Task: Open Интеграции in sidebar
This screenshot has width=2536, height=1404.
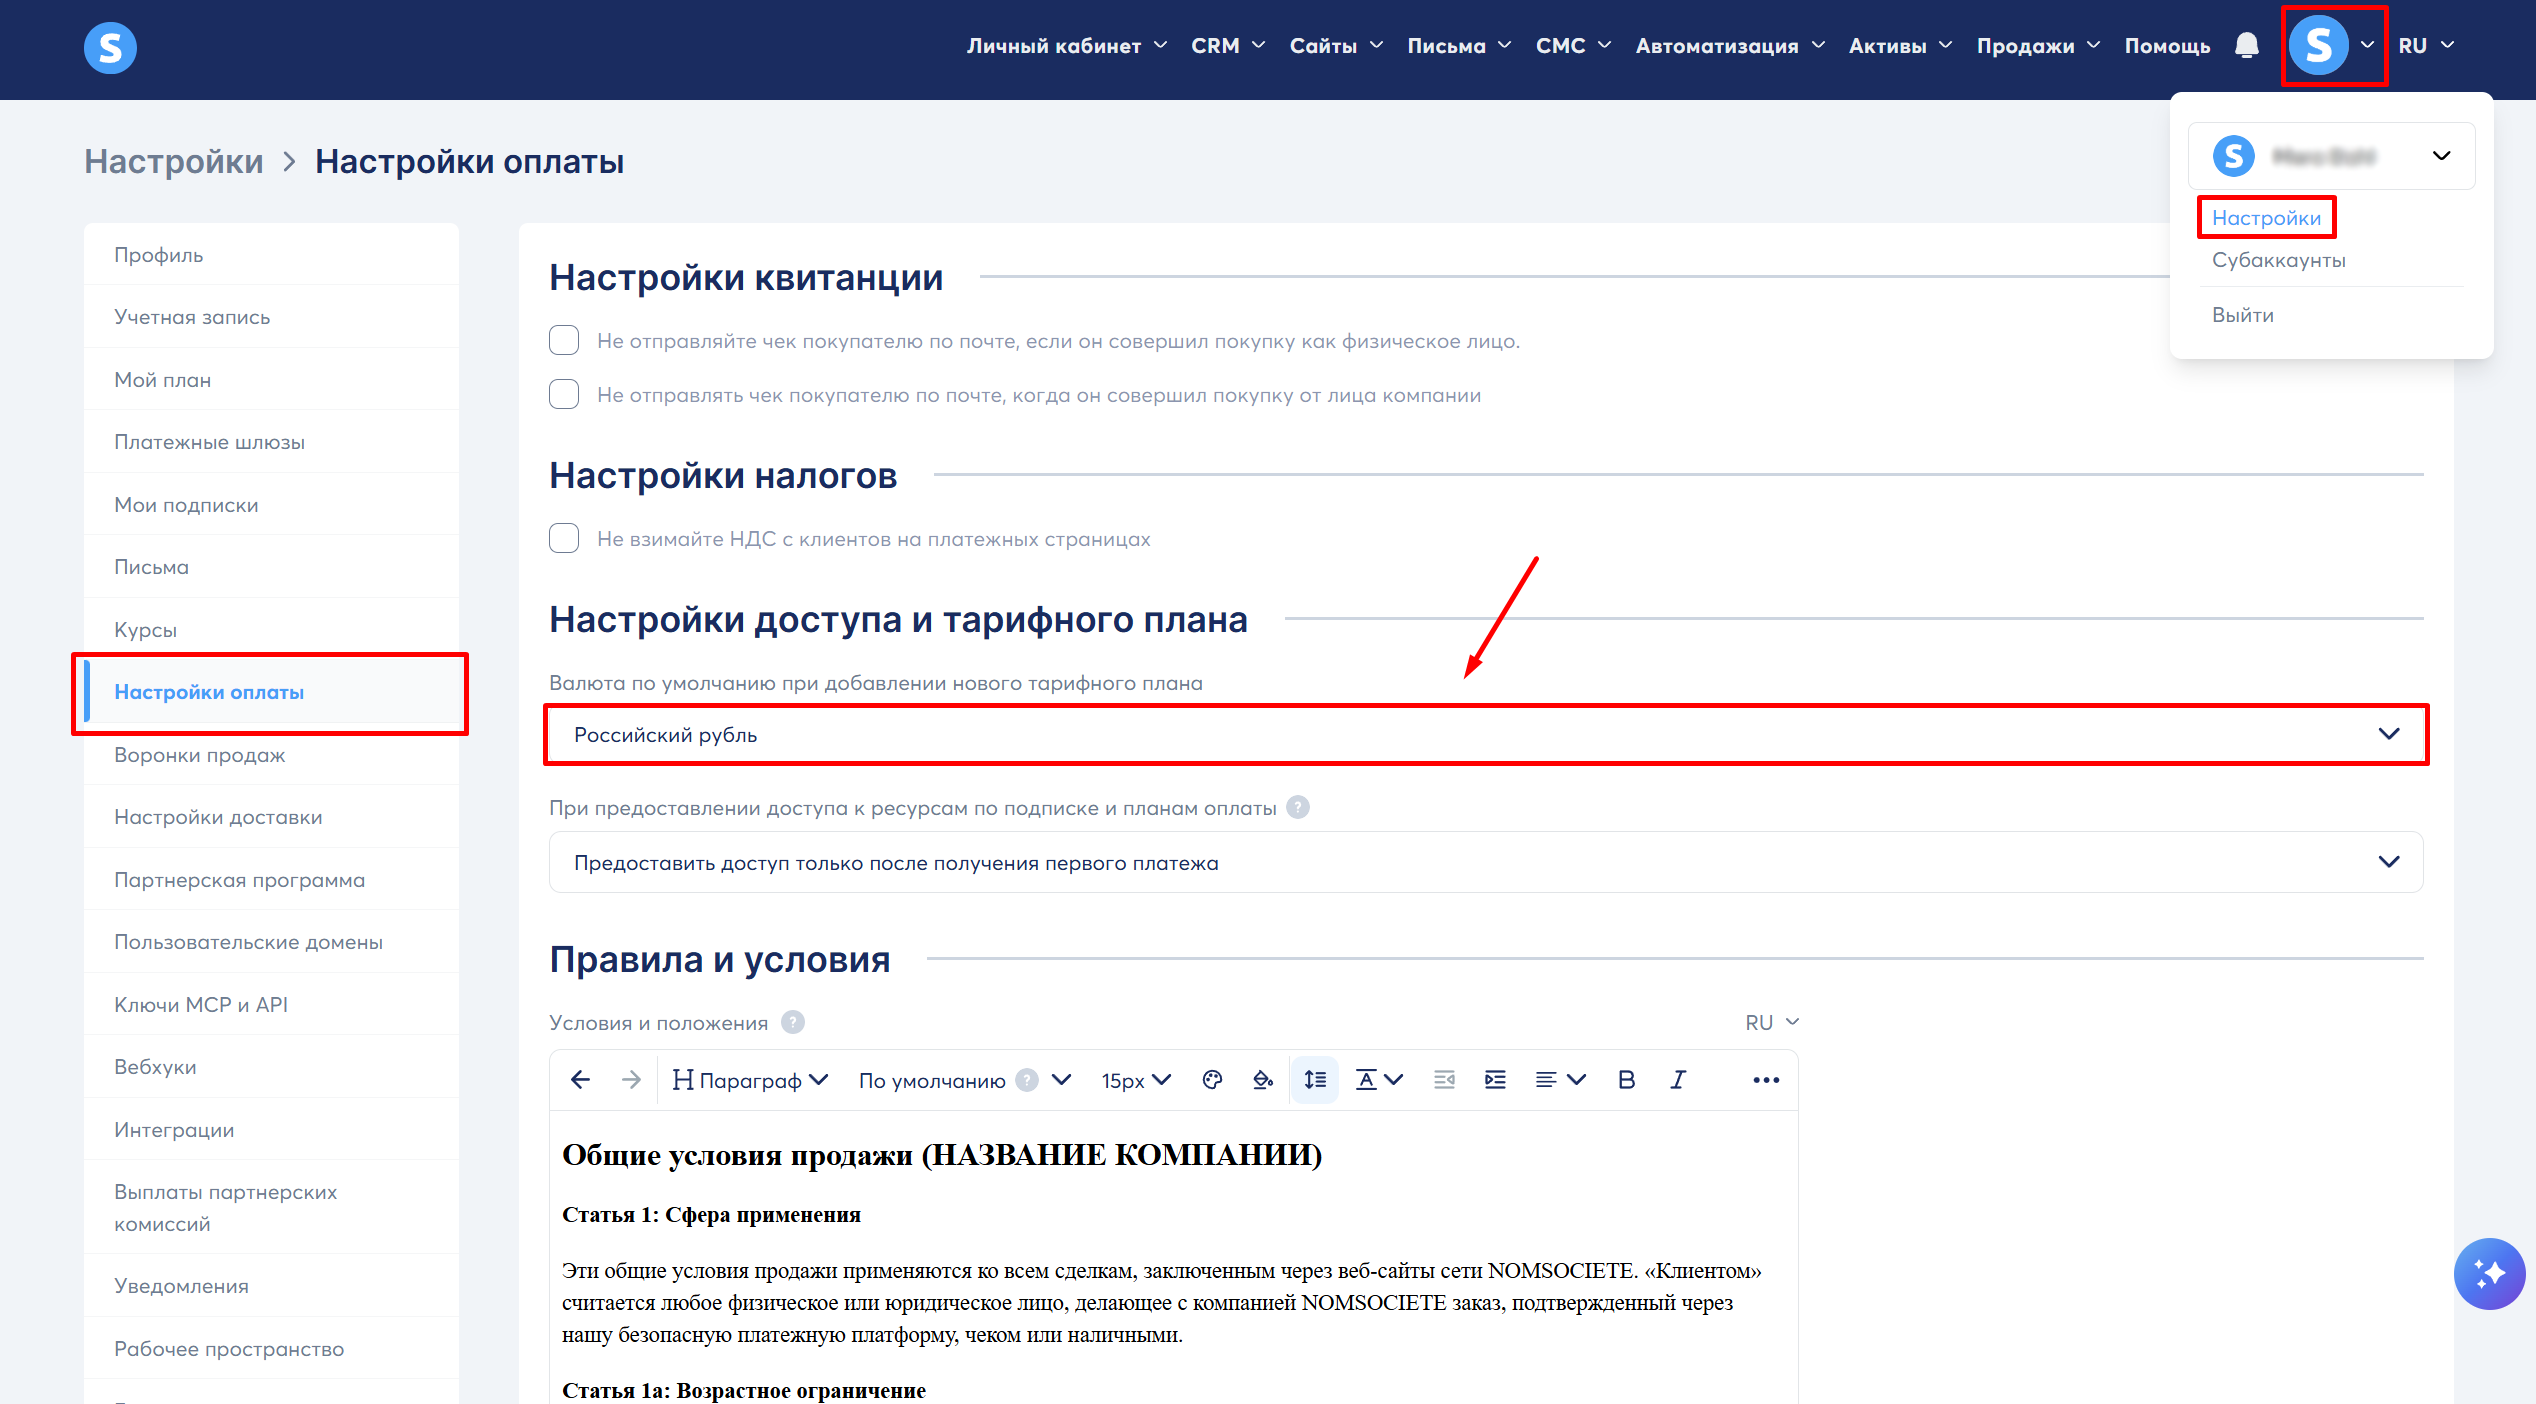Action: click(x=271, y=1130)
